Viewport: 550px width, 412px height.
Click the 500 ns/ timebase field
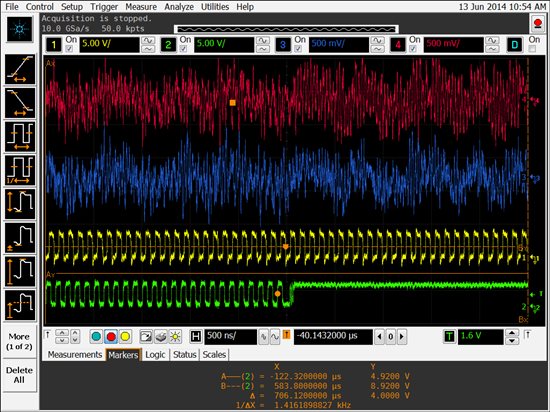(x=230, y=337)
